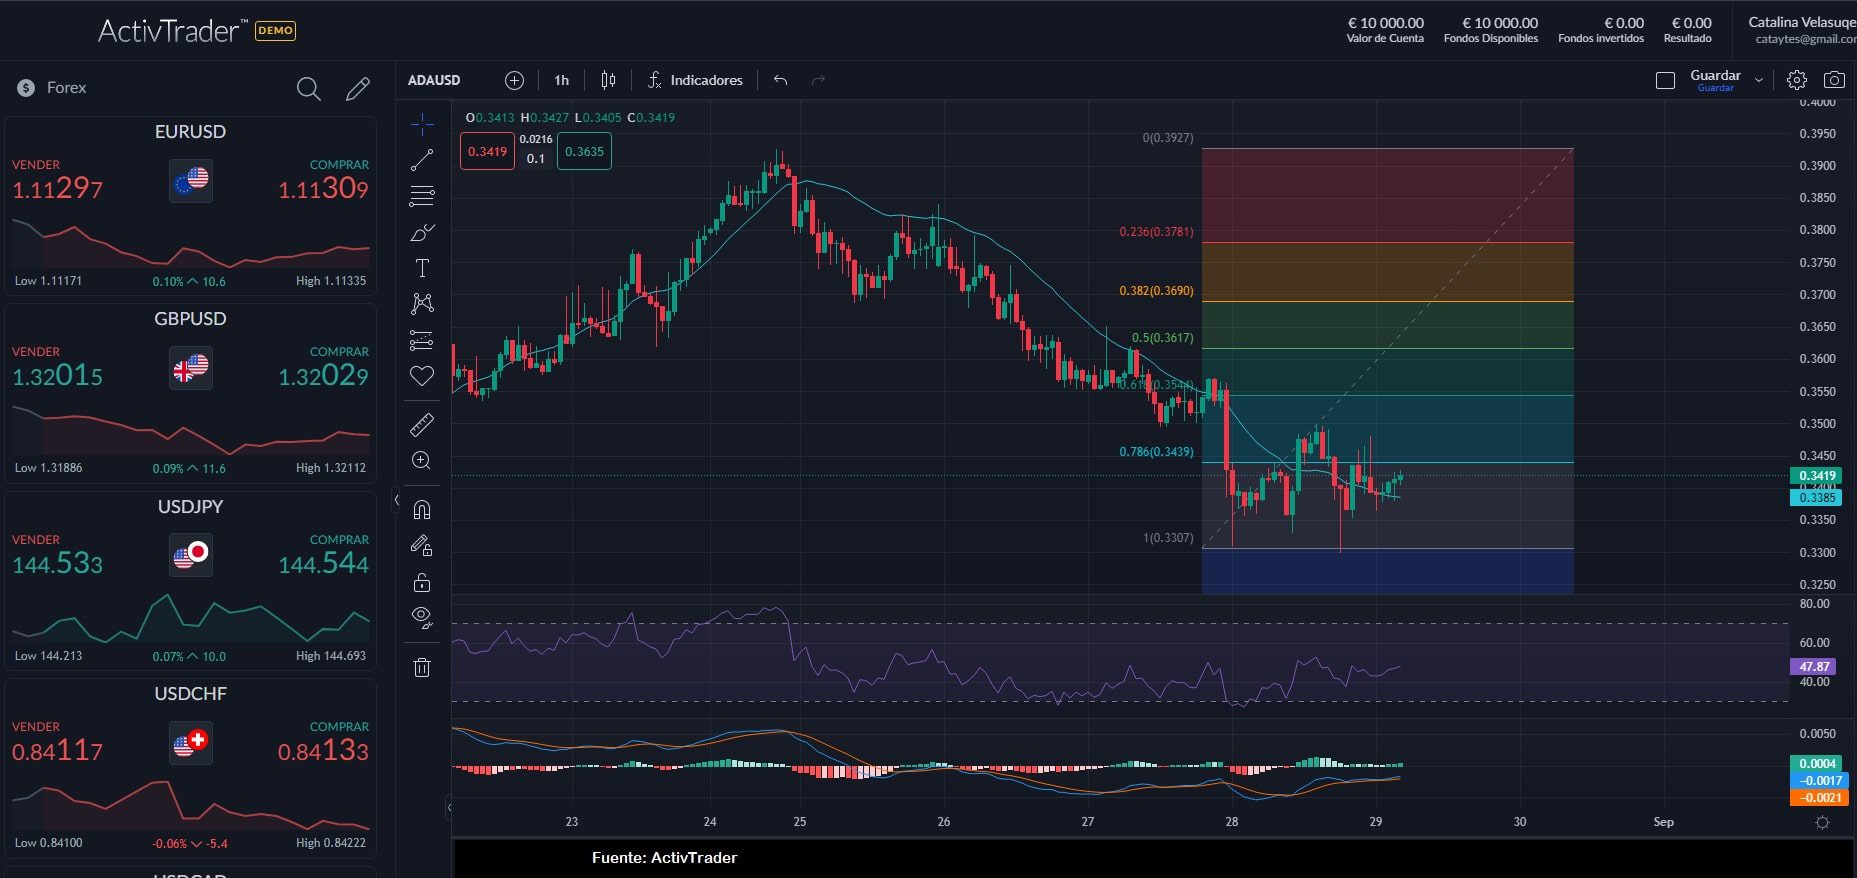Open chart settings gear icon
1857x878 pixels.
click(1797, 80)
